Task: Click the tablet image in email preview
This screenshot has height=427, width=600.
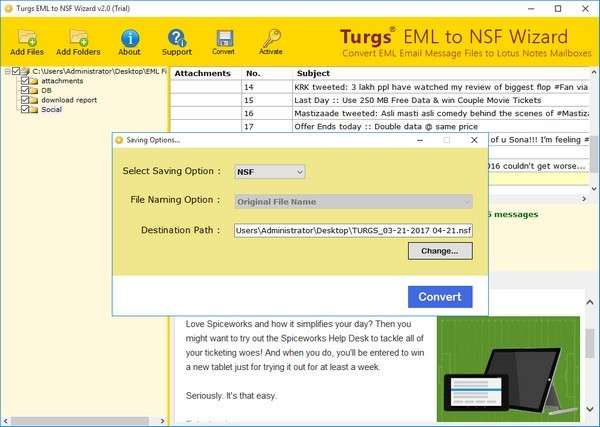Action: click(x=509, y=369)
